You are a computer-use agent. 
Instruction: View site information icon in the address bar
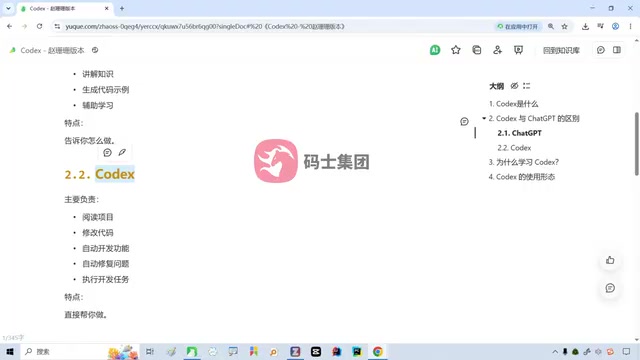click(57, 27)
